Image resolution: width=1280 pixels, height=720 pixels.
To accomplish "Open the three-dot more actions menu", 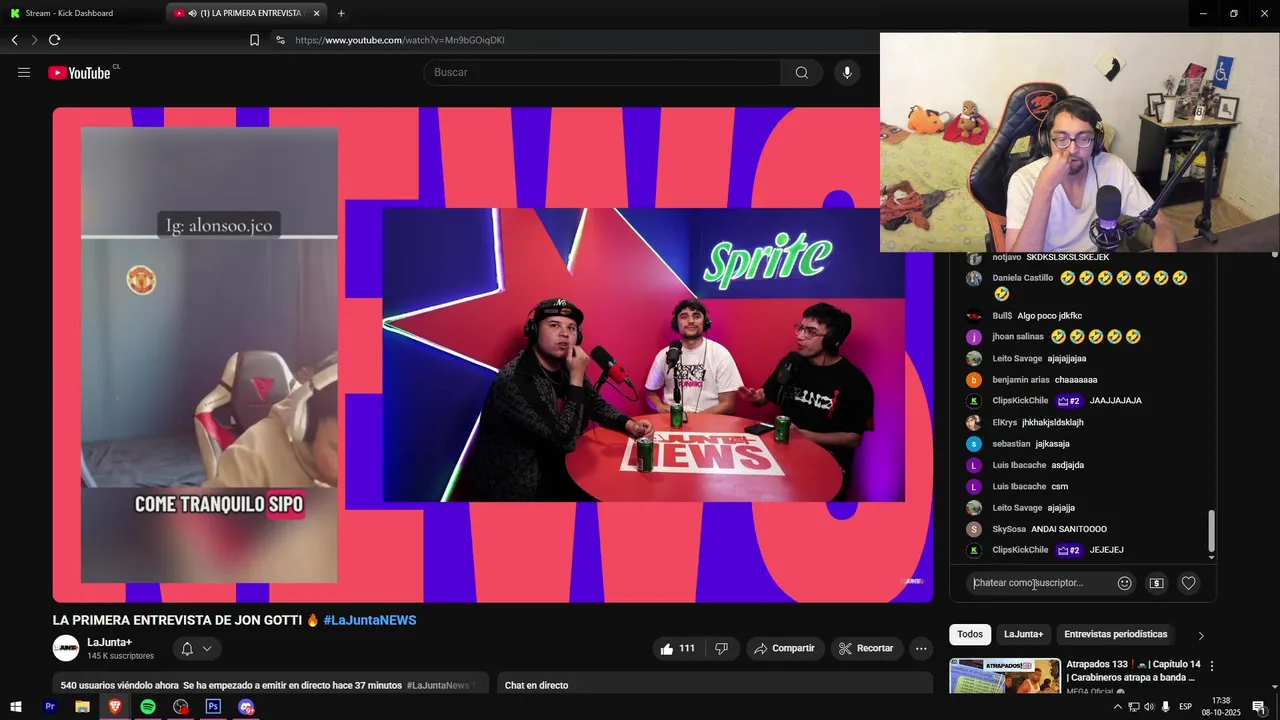I will coord(921,648).
